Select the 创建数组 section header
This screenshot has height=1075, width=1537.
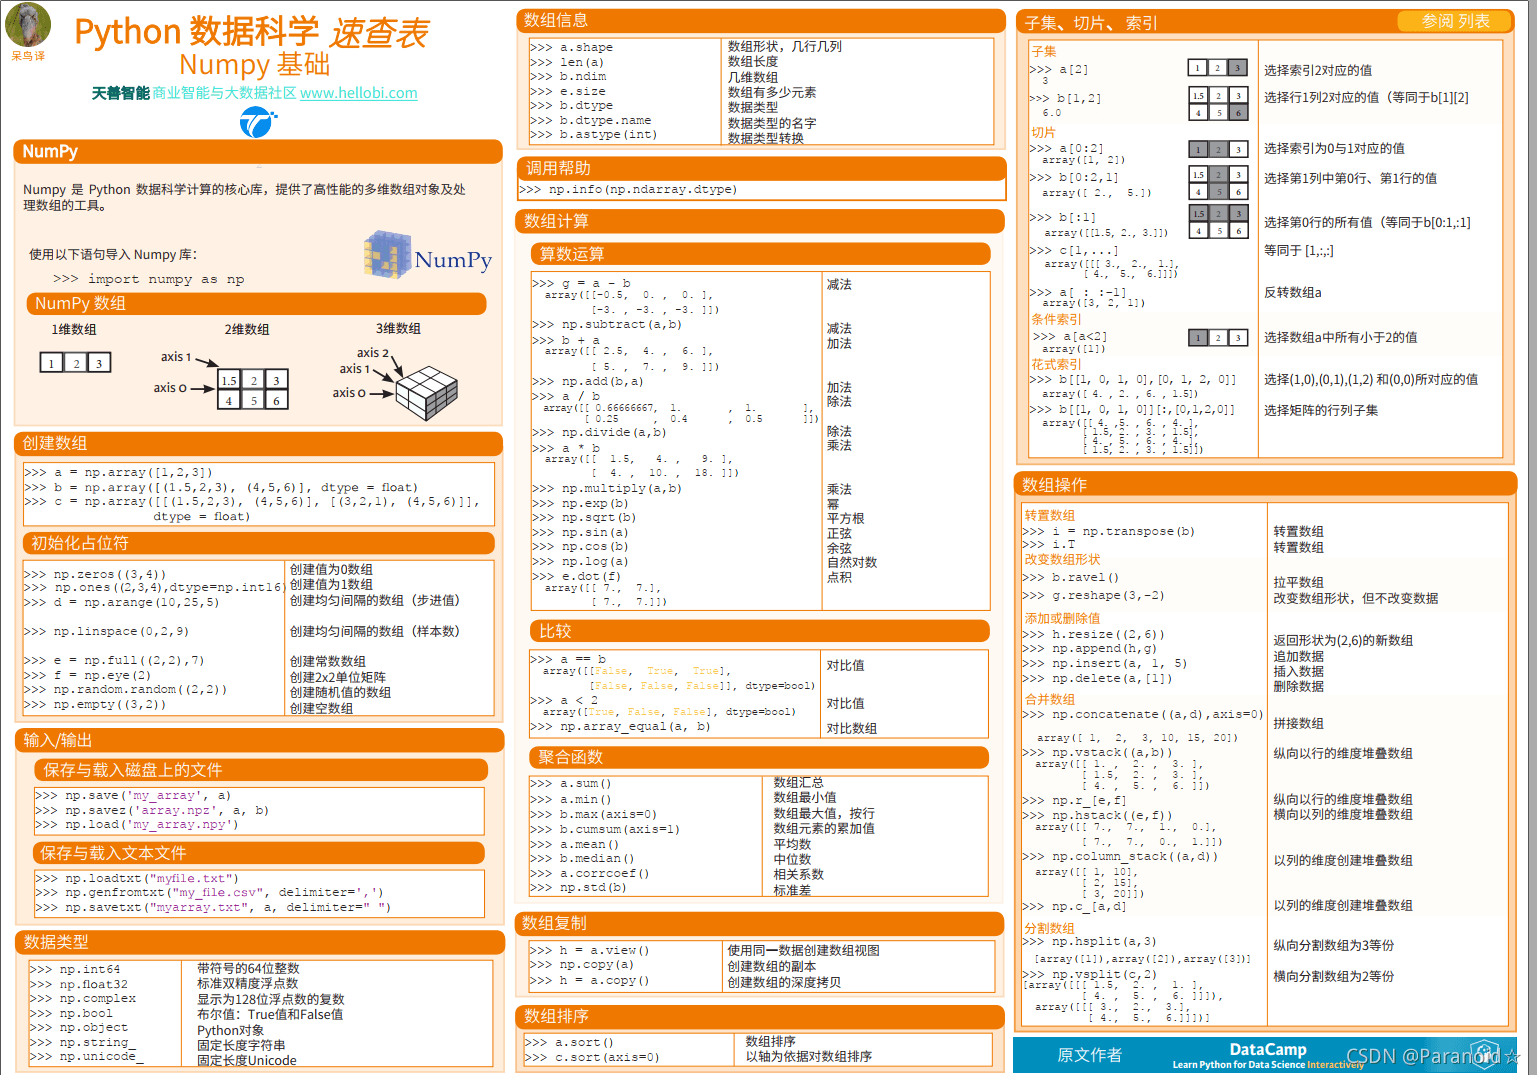(258, 443)
